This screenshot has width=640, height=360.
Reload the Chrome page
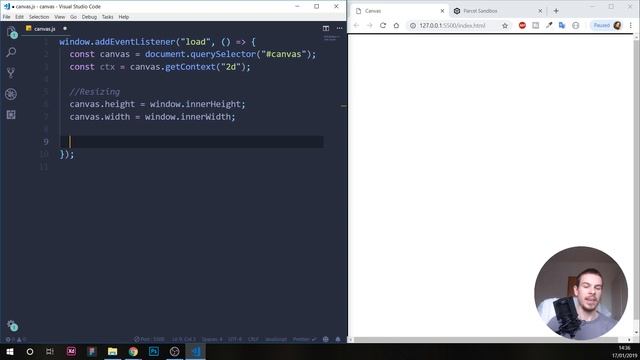click(x=383, y=25)
